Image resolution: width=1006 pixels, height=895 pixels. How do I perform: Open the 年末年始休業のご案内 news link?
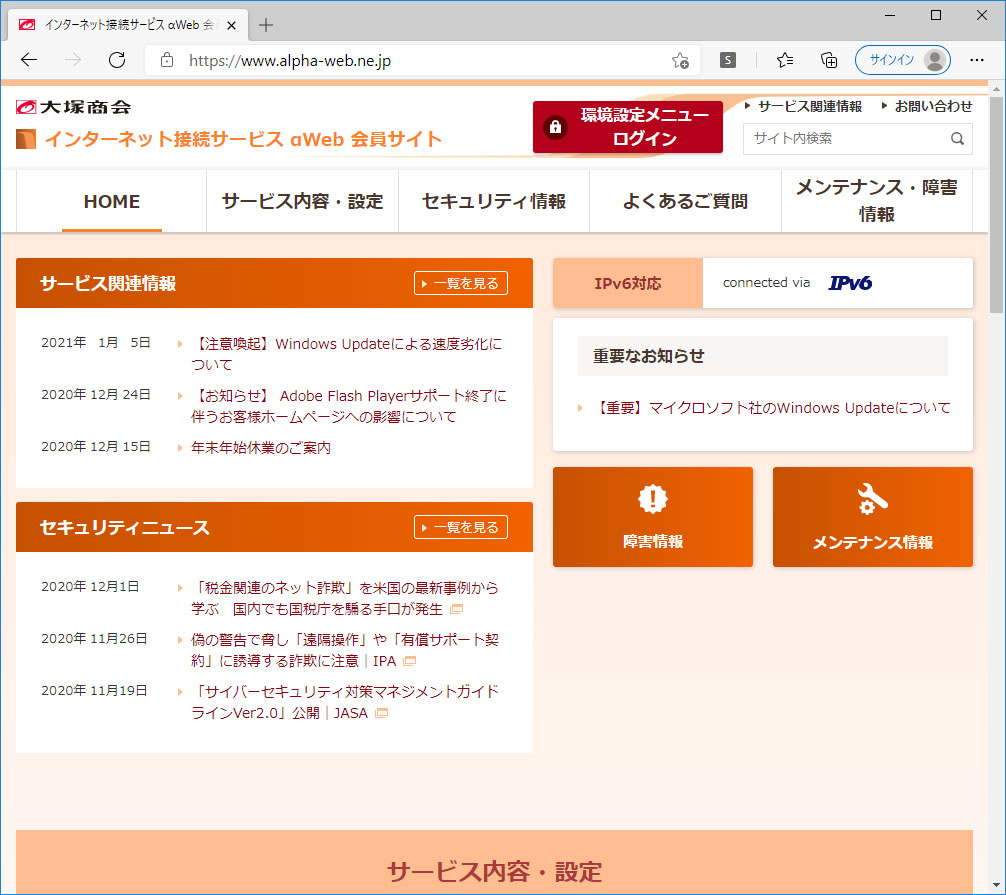click(x=261, y=448)
